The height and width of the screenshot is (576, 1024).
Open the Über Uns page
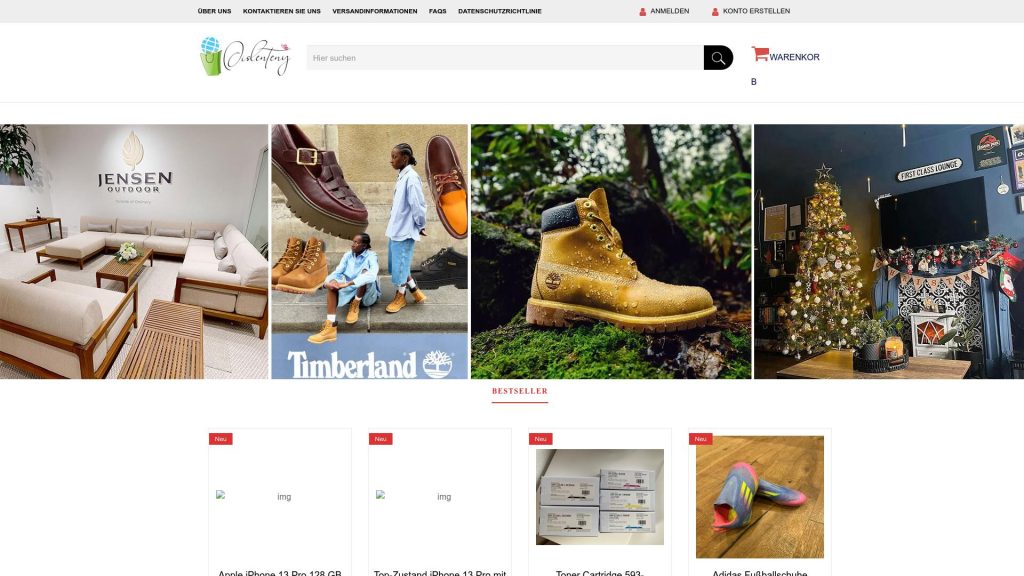pos(214,11)
